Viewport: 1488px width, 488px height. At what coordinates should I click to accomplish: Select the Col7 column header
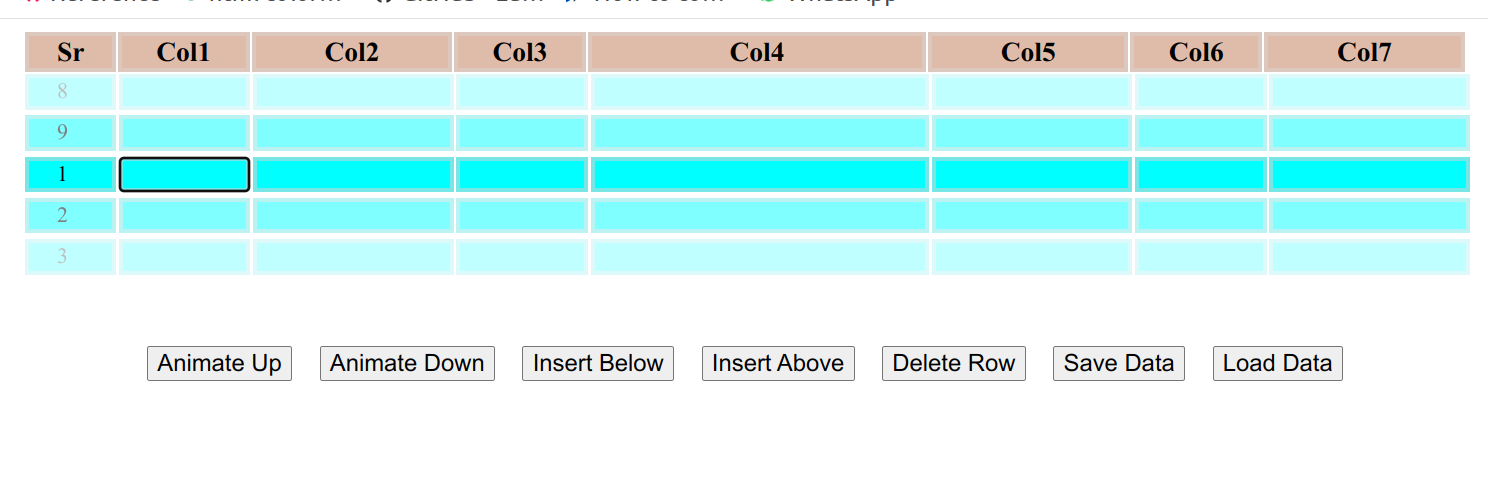coord(1364,52)
